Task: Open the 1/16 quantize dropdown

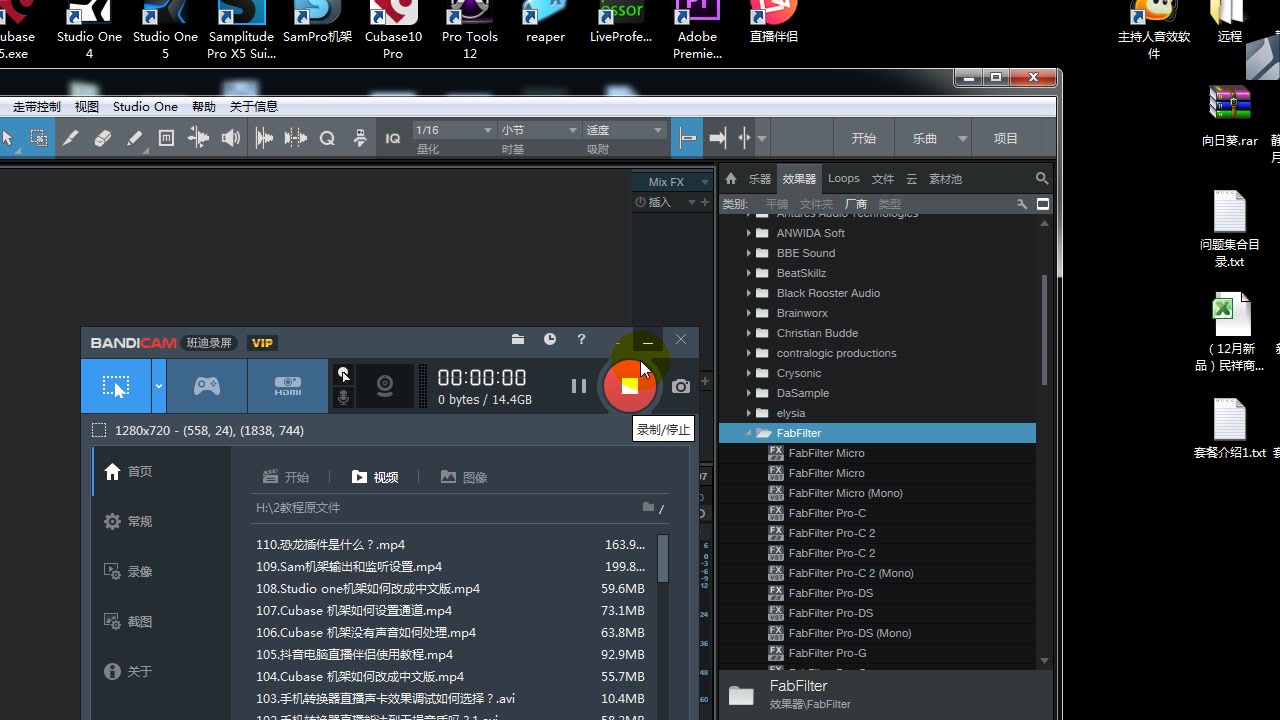Action: (x=454, y=130)
